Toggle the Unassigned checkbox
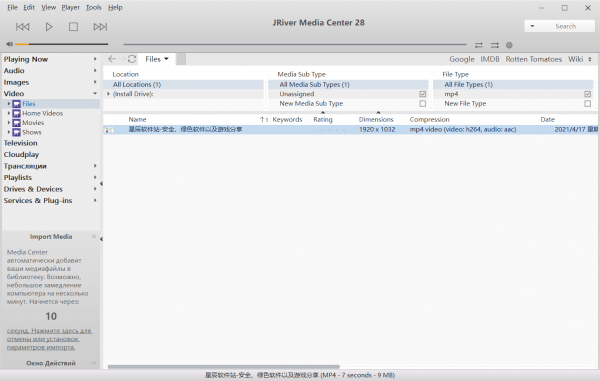 [422, 94]
